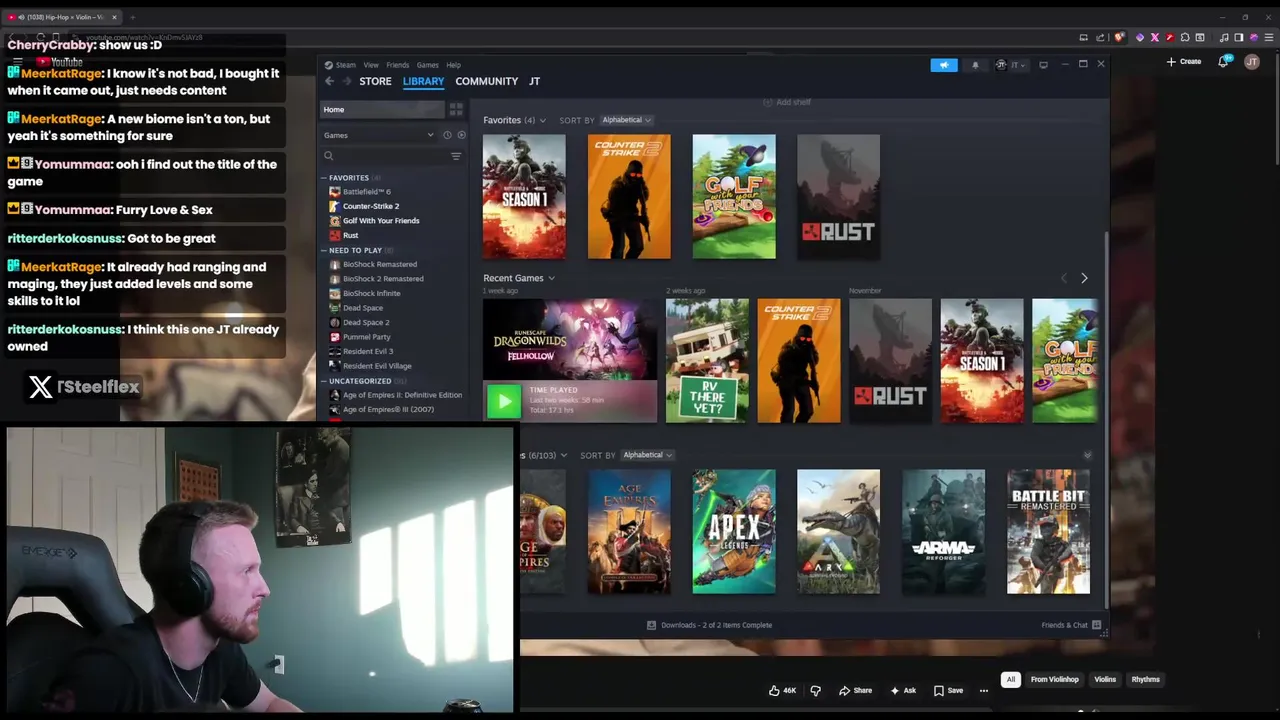Open the Friends menu
The image size is (1280, 720).
pos(398,65)
